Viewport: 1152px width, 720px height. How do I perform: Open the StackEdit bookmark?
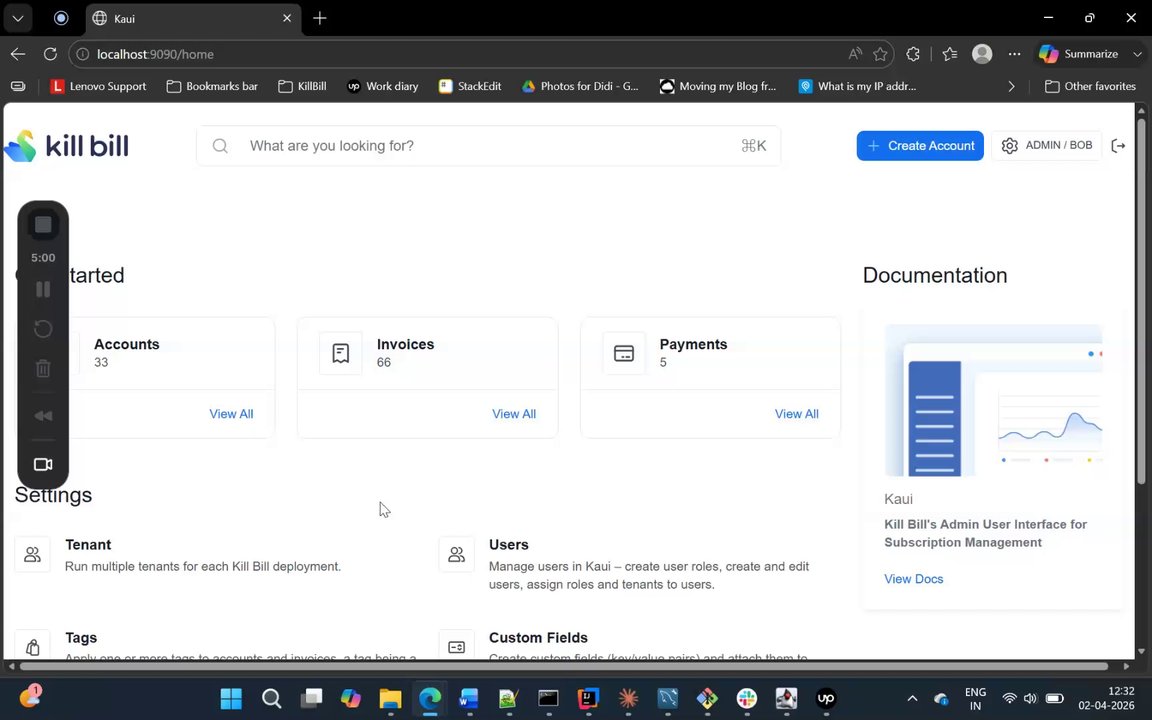(470, 86)
